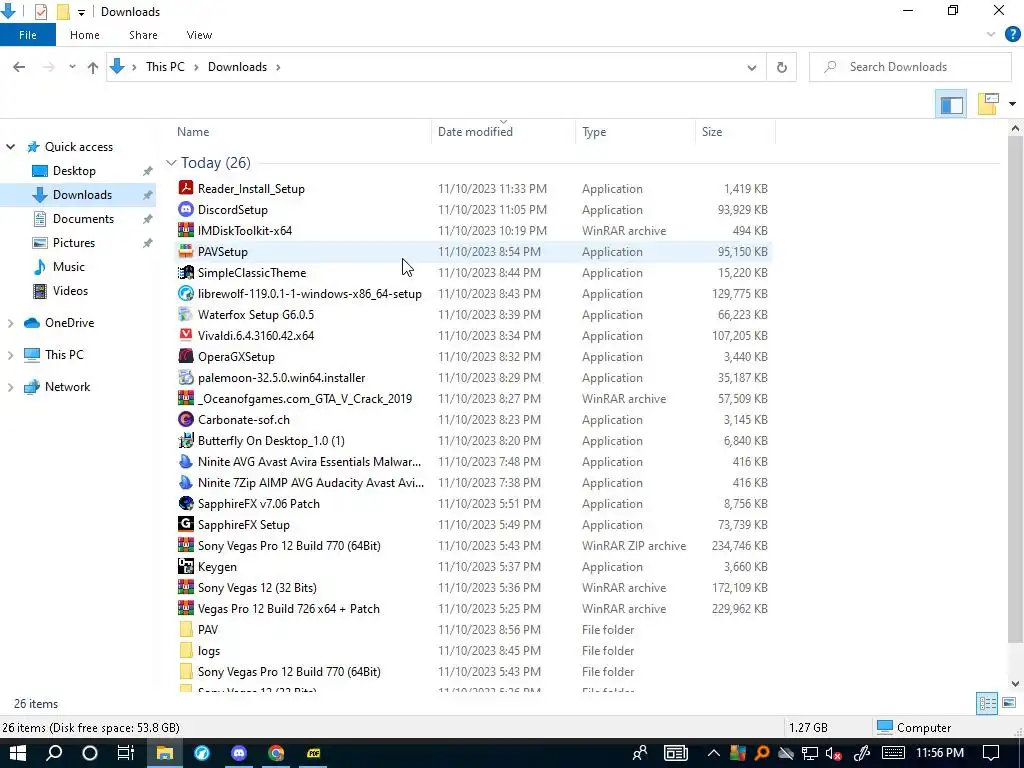Select Vegas Pro 12 Build 726 x64 + Patch
Image resolution: width=1024 pixels, height=768 pixels.
289,609
